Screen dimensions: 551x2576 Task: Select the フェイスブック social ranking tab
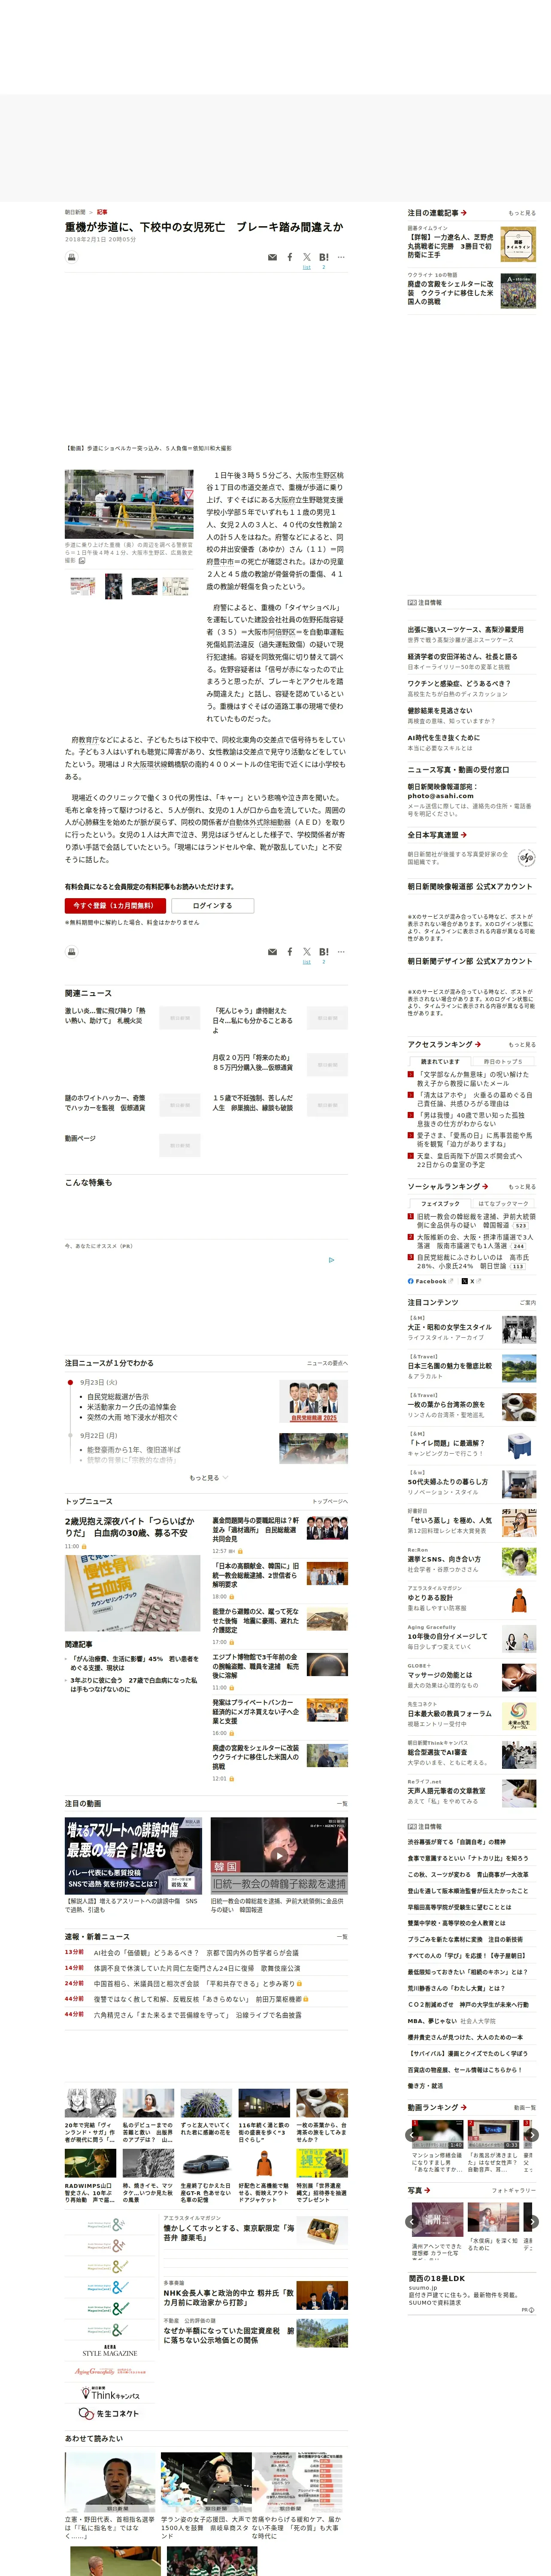tap(440, 1203)
